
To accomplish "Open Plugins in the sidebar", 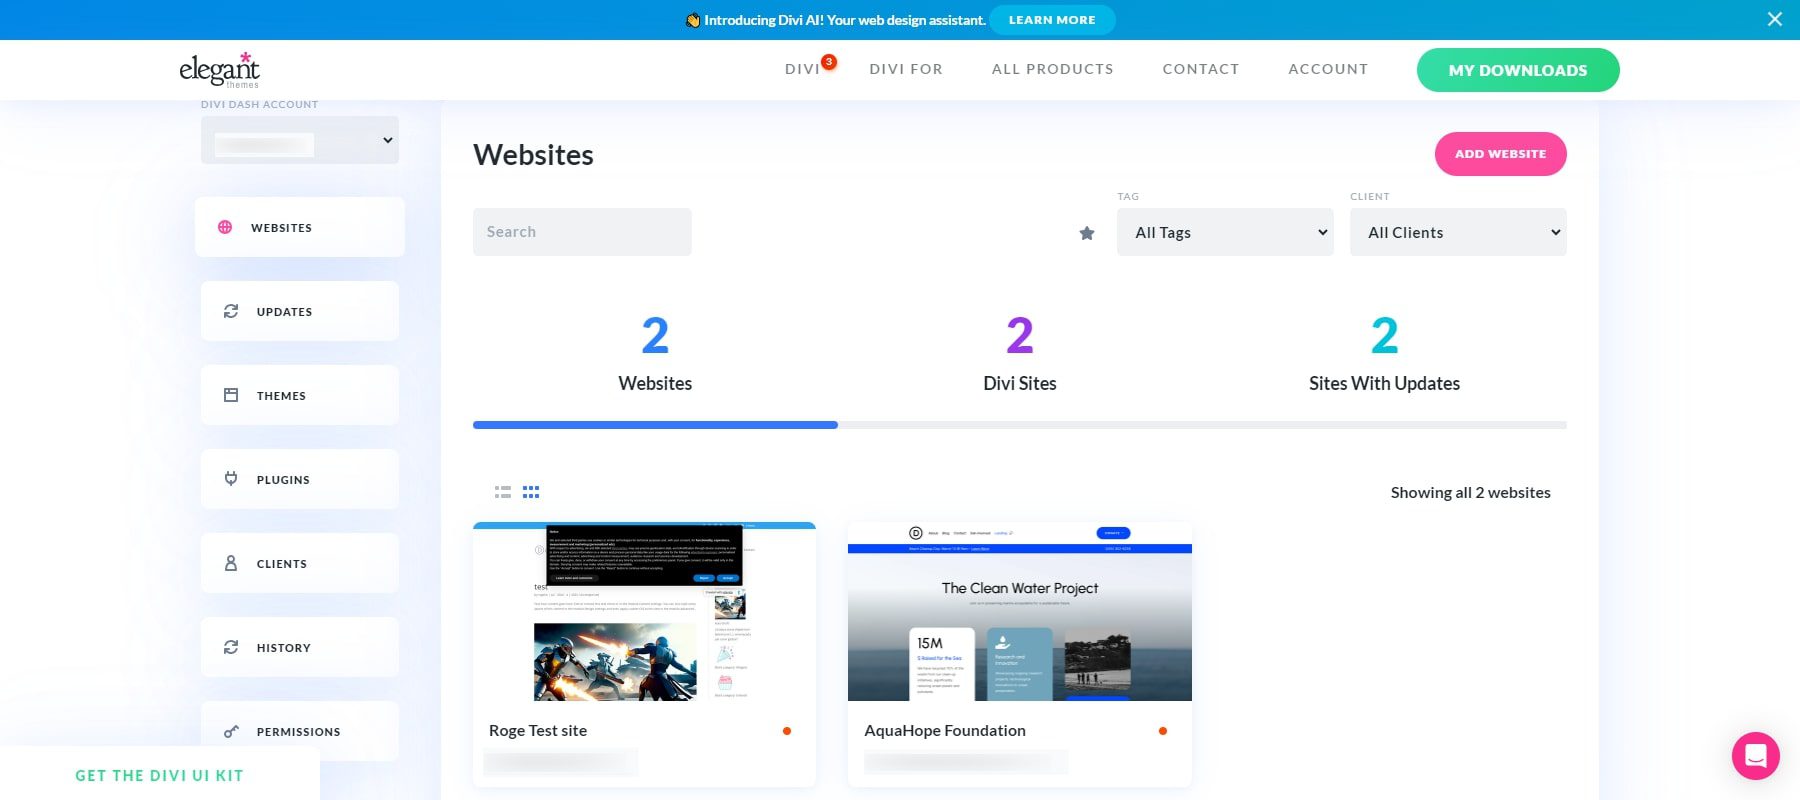I will coord(300,479).
